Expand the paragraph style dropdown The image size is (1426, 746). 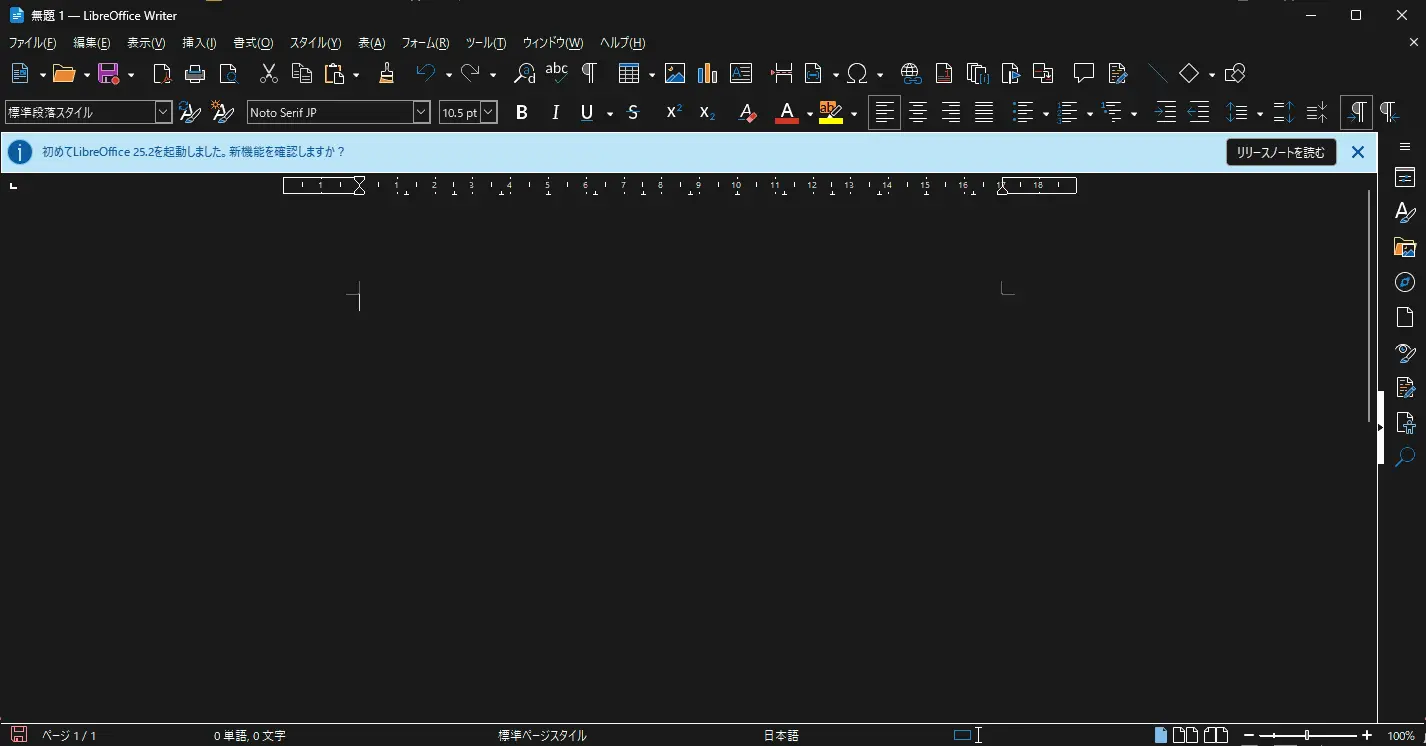pos(163,113)
